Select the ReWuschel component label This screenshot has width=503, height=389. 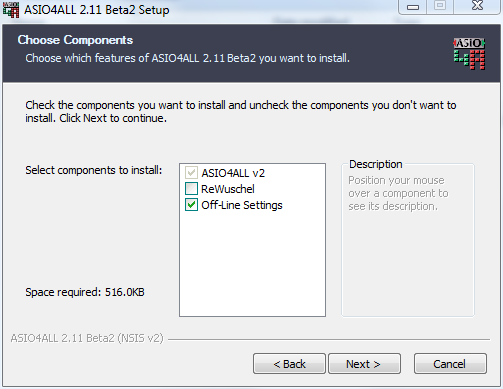click(x=228, y=189)
